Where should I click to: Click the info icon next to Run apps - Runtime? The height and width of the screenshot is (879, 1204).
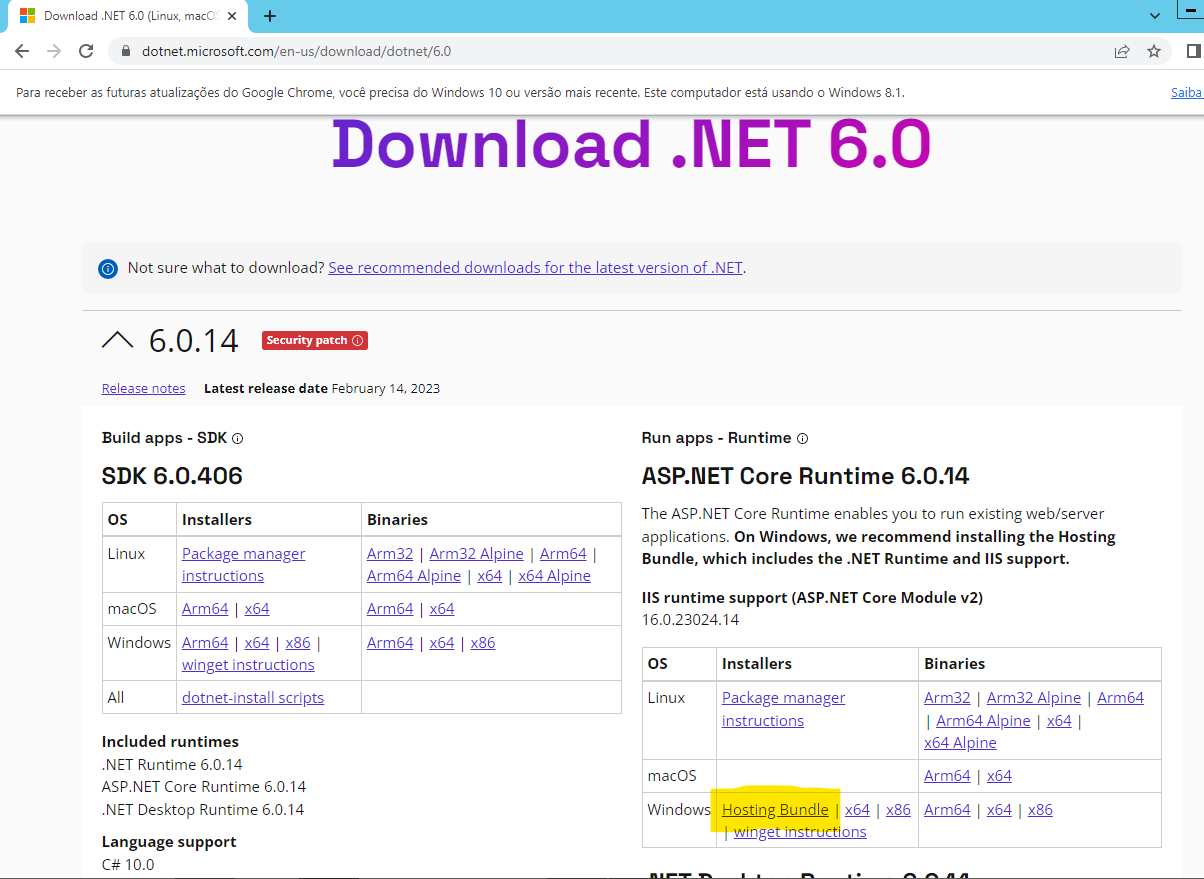(x=802, y=438)
